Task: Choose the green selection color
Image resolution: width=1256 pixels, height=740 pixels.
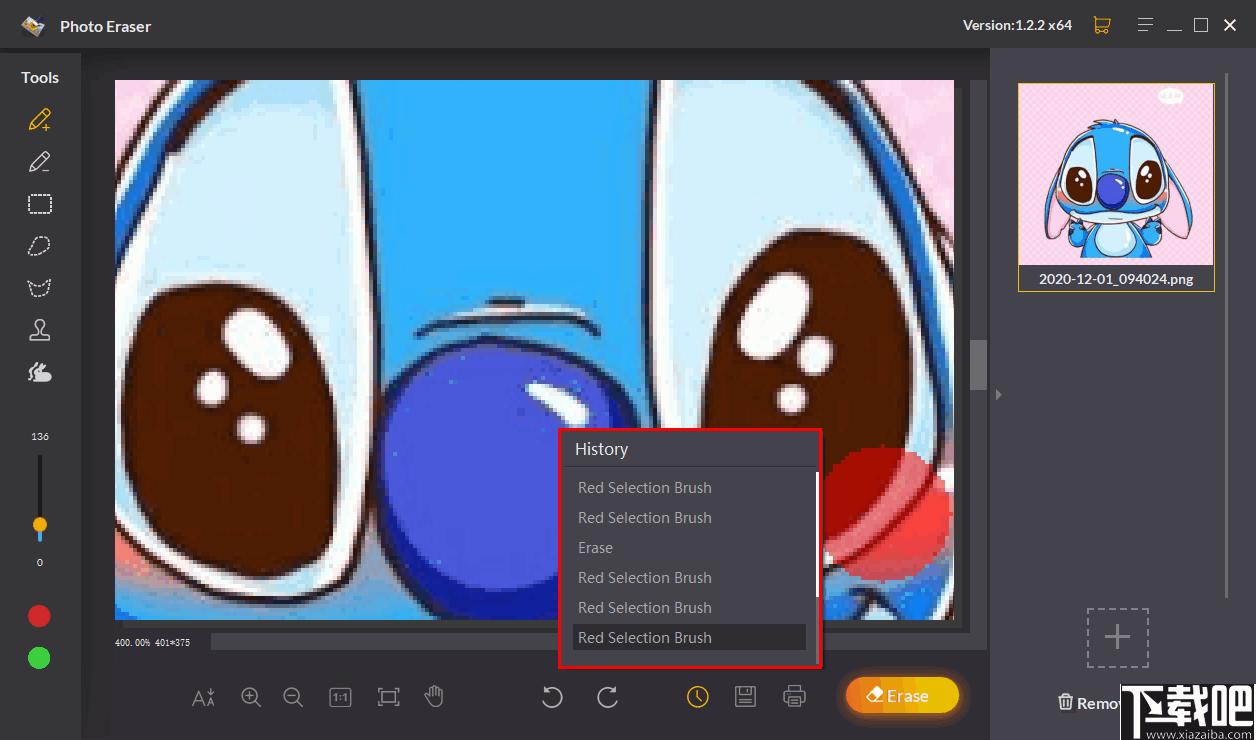Action: [39, 658]
